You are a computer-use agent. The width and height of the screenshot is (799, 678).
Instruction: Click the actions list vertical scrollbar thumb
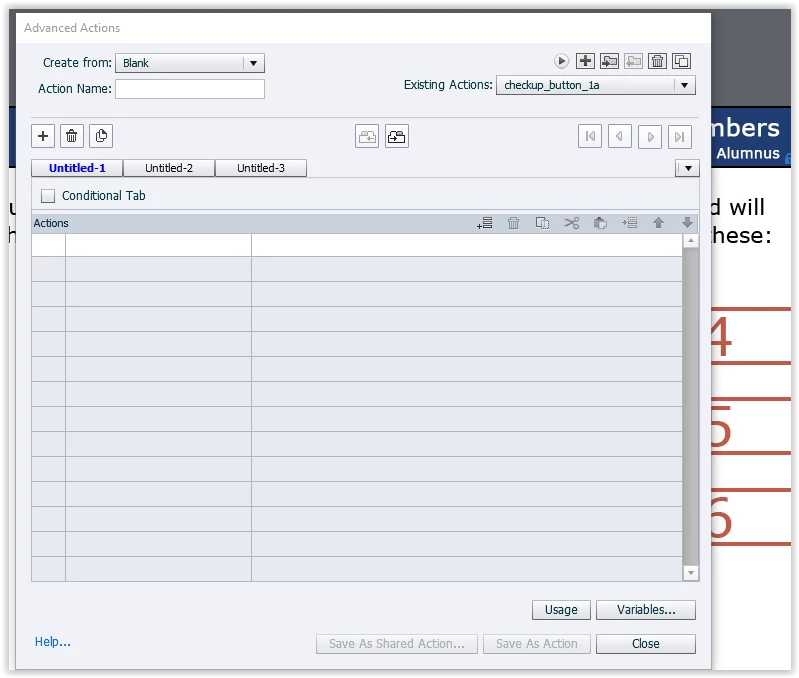click(x=690, y=406)
